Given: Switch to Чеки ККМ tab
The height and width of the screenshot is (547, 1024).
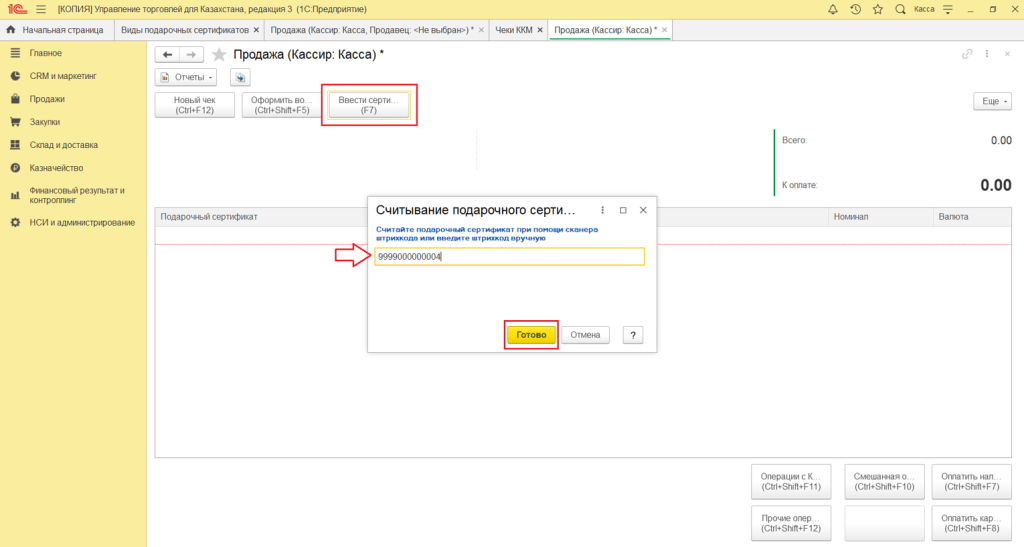Looking at the screenshot, I should (513, 30).
